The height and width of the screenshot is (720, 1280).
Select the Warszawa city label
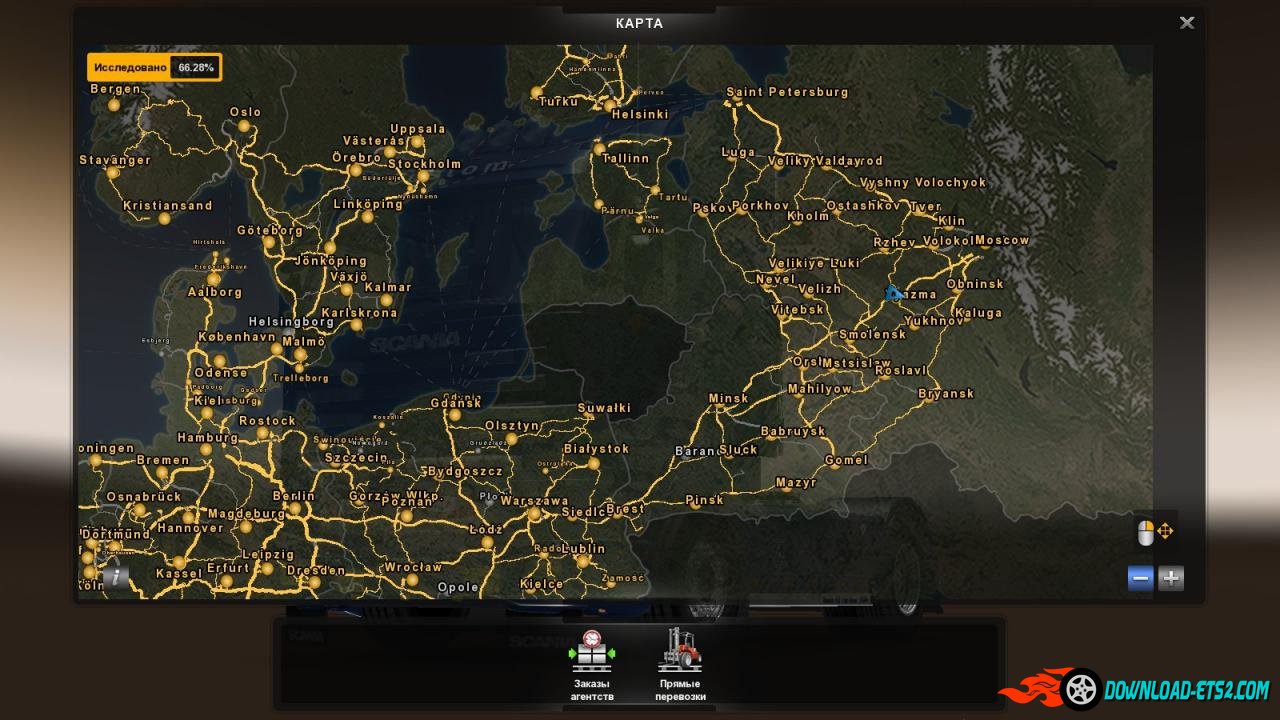click(534, 501)
